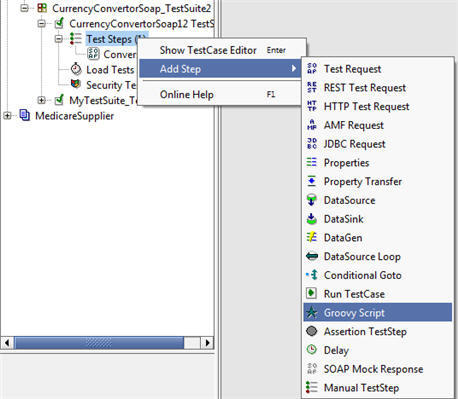This screenshot has height=399, width=458.
Task: Click the horizontal scrollbar left arrow
Action: click(x=7, y=342)
